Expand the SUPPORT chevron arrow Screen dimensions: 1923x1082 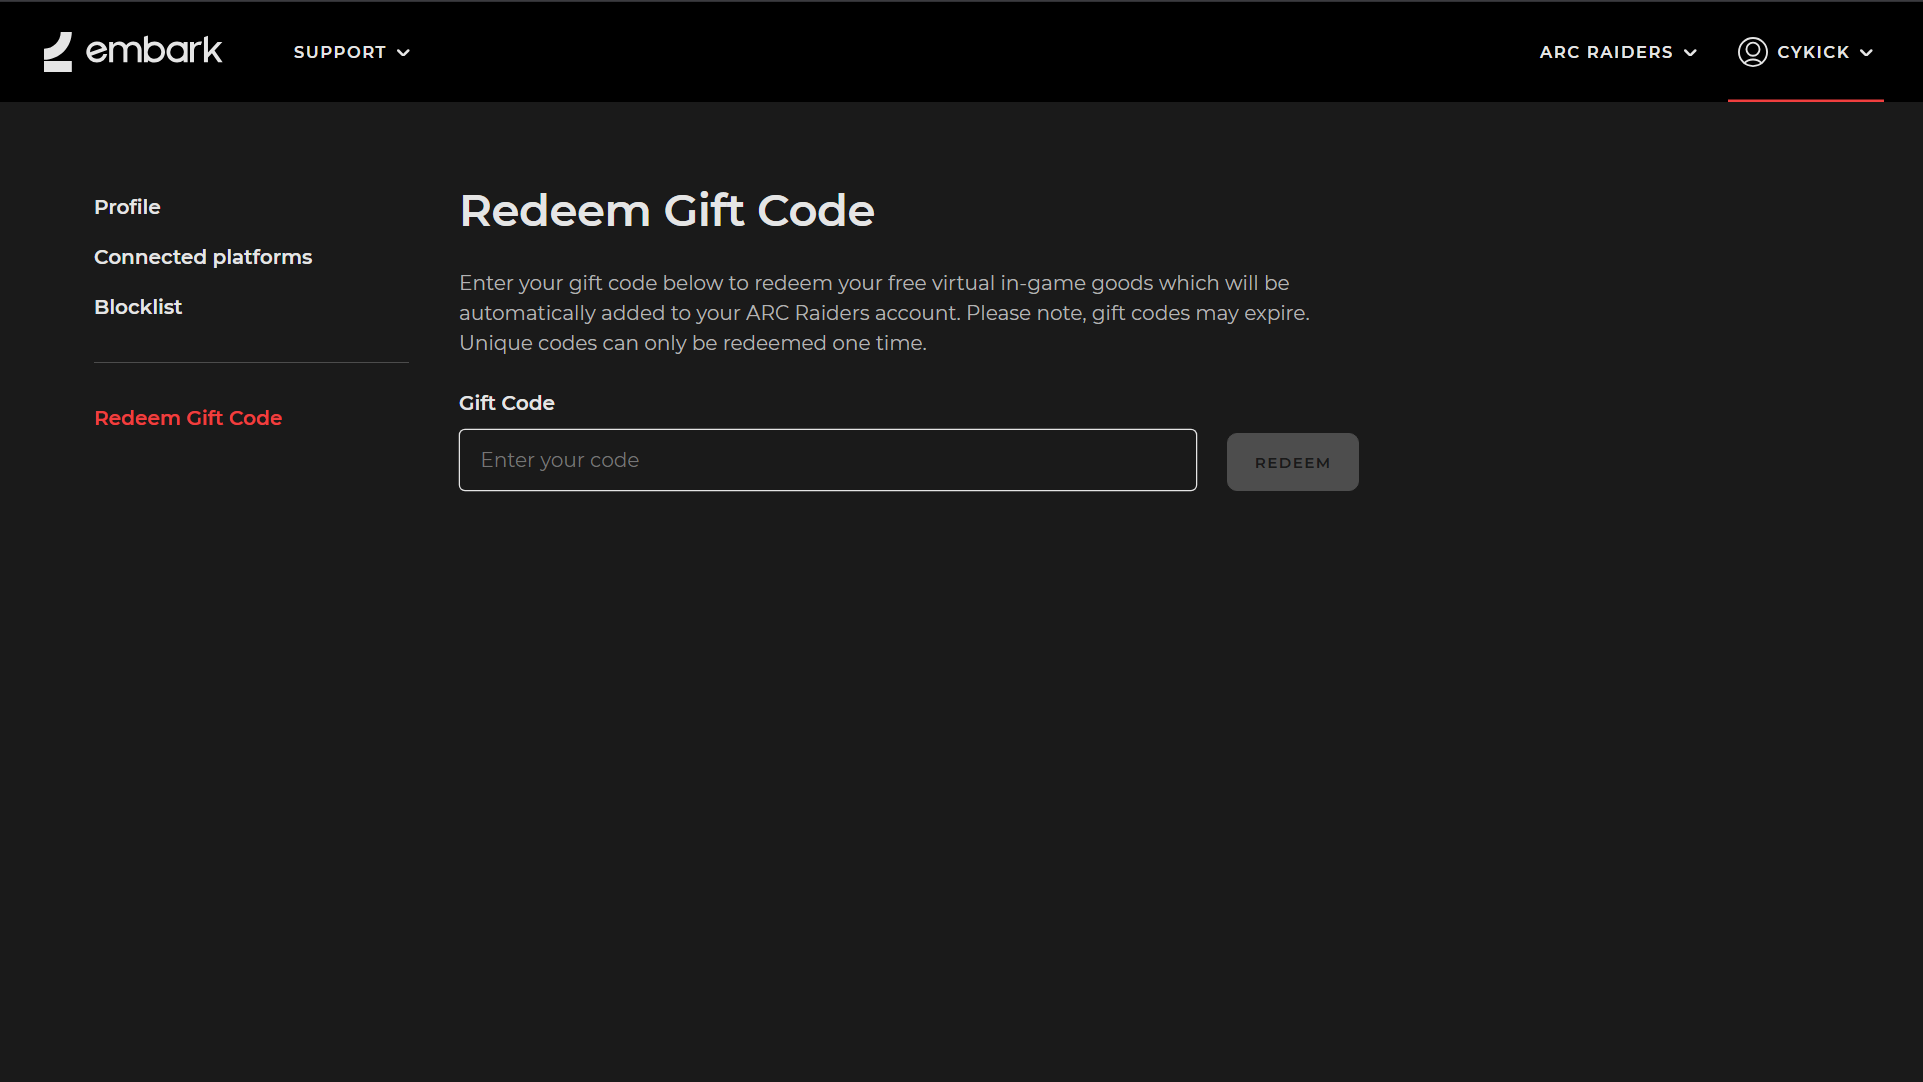404,53
